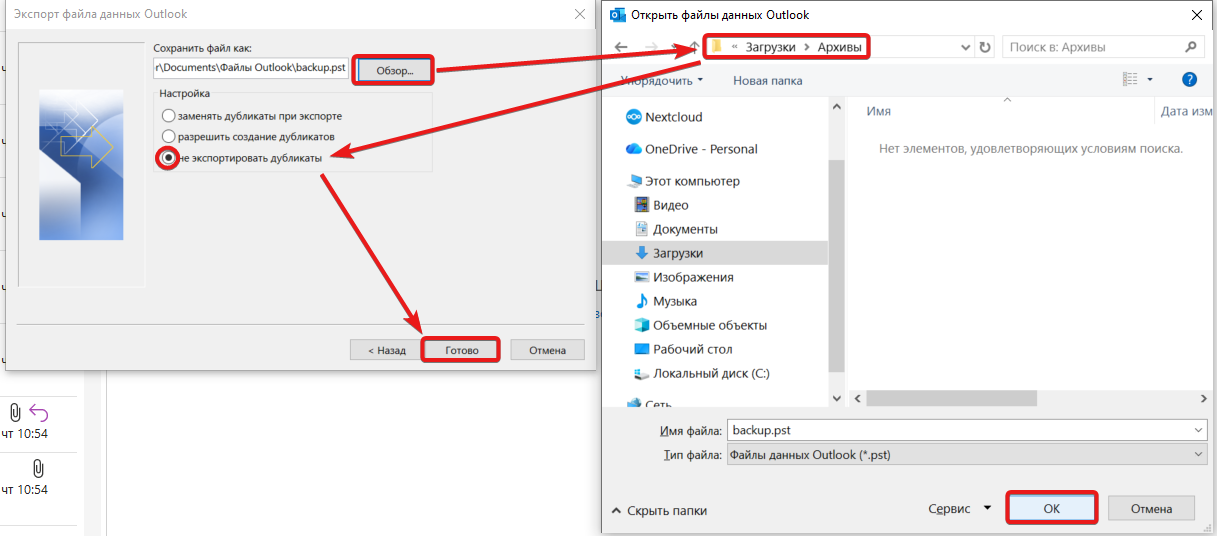Click the Обзор... button

[x=394, y=70]
